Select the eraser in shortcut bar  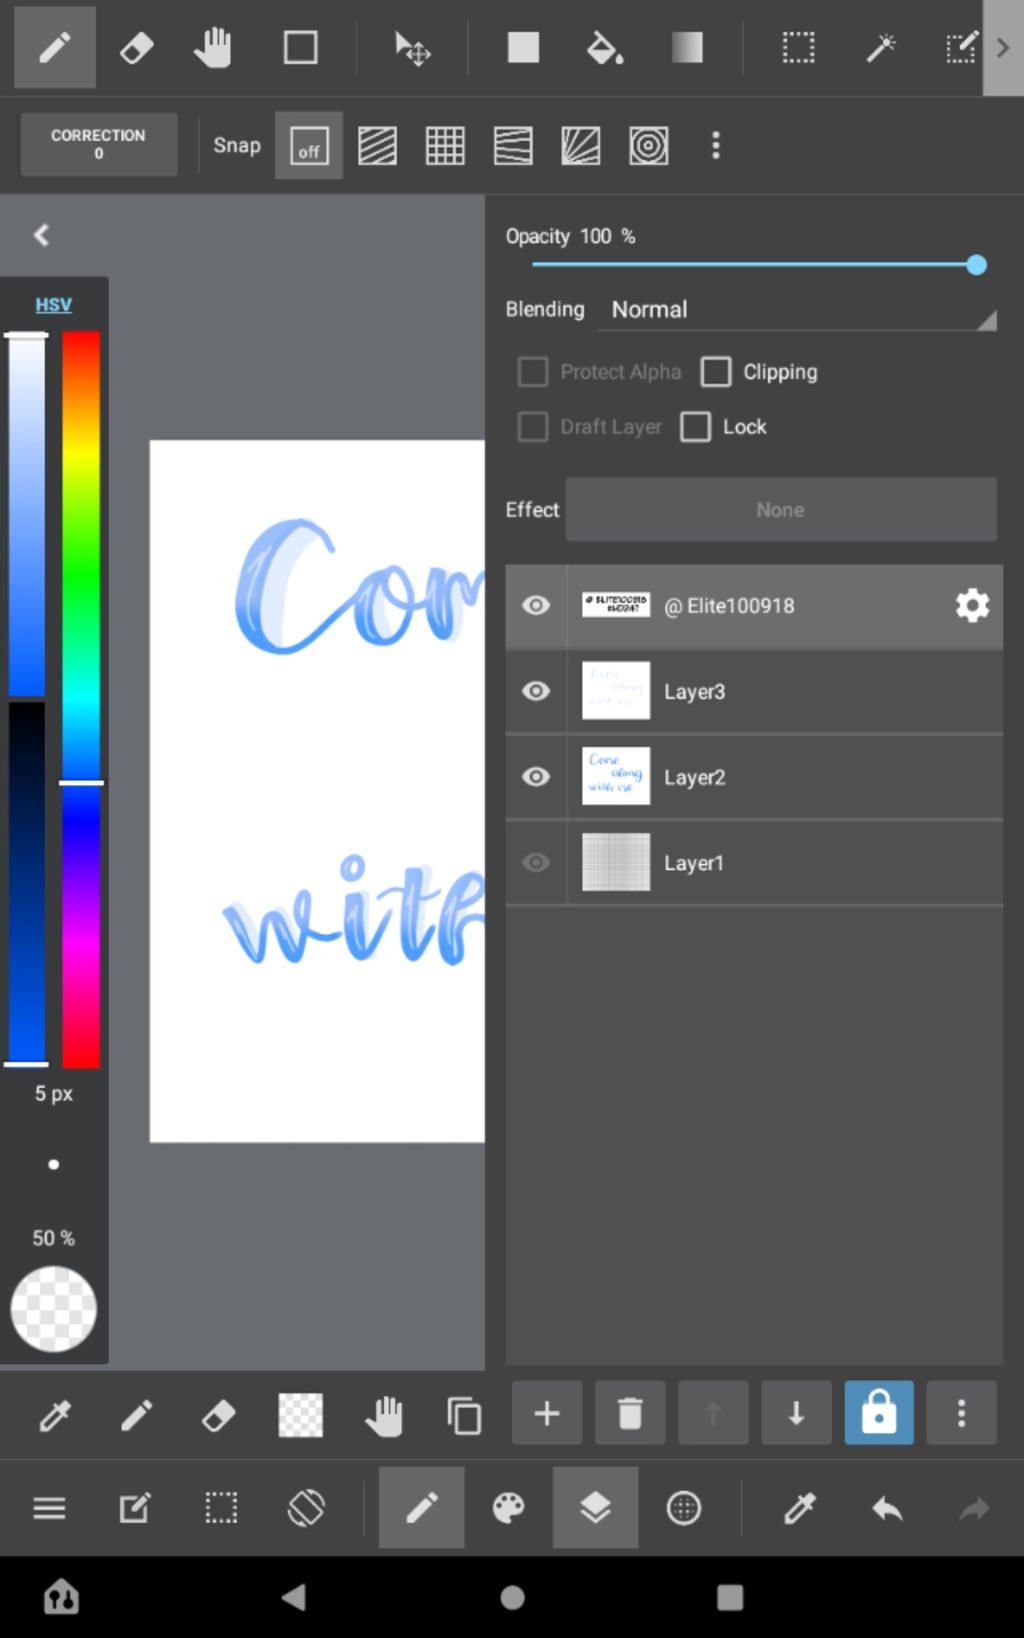click(x=218, y=1416)
